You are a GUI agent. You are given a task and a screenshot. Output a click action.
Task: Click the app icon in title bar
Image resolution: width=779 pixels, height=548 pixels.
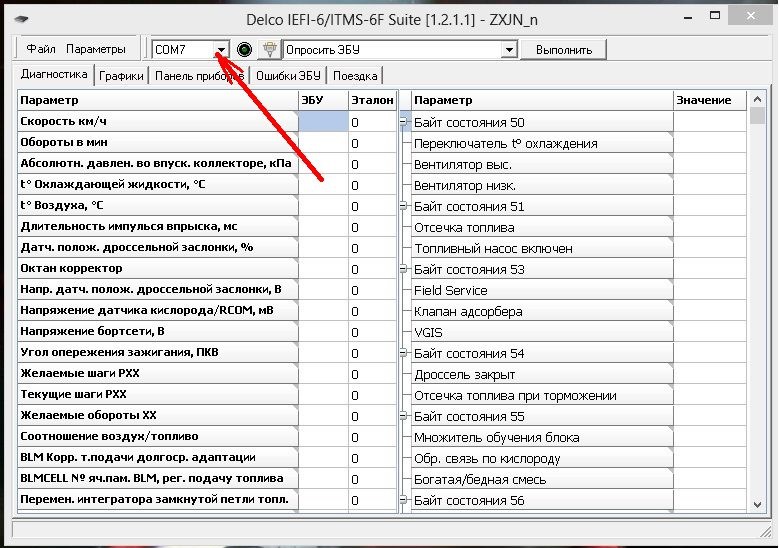tap(19, 18)
